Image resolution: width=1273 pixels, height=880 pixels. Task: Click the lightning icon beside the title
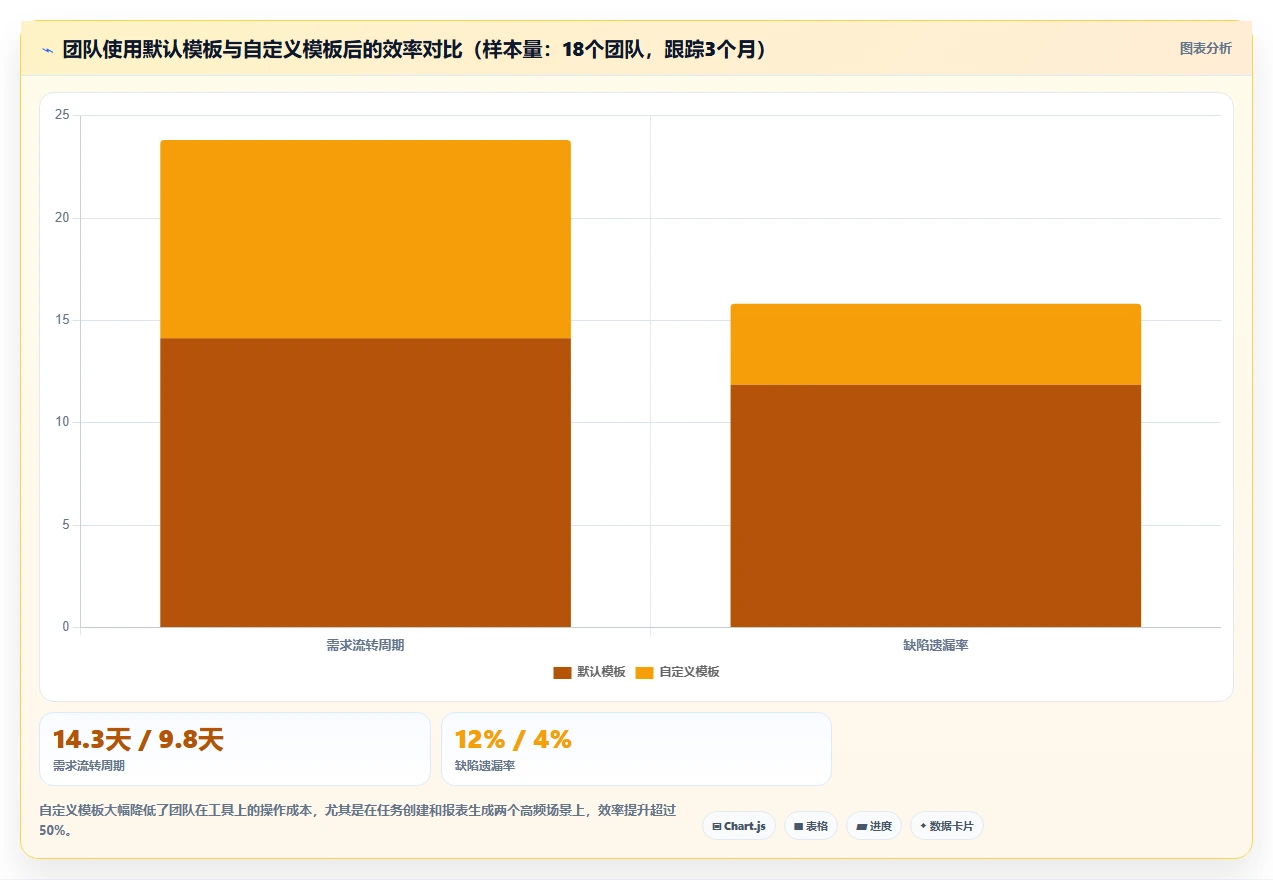coord(47,49)
